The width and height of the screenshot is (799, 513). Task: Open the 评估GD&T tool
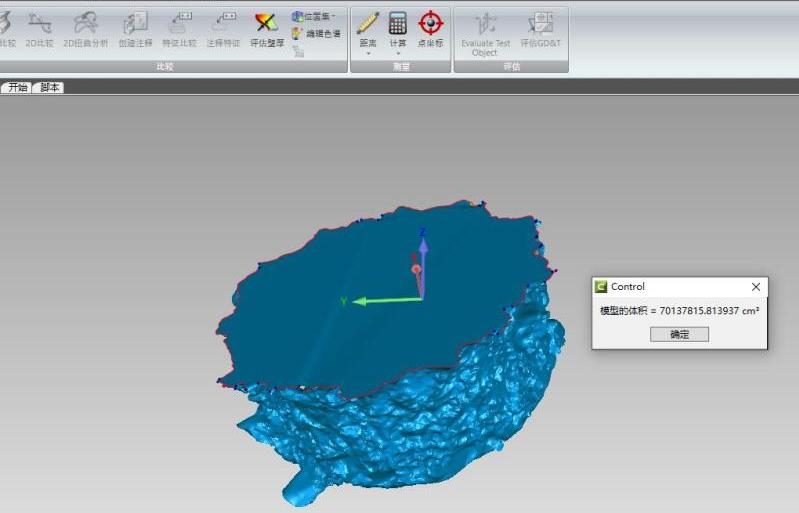click(x=540, y=31)
